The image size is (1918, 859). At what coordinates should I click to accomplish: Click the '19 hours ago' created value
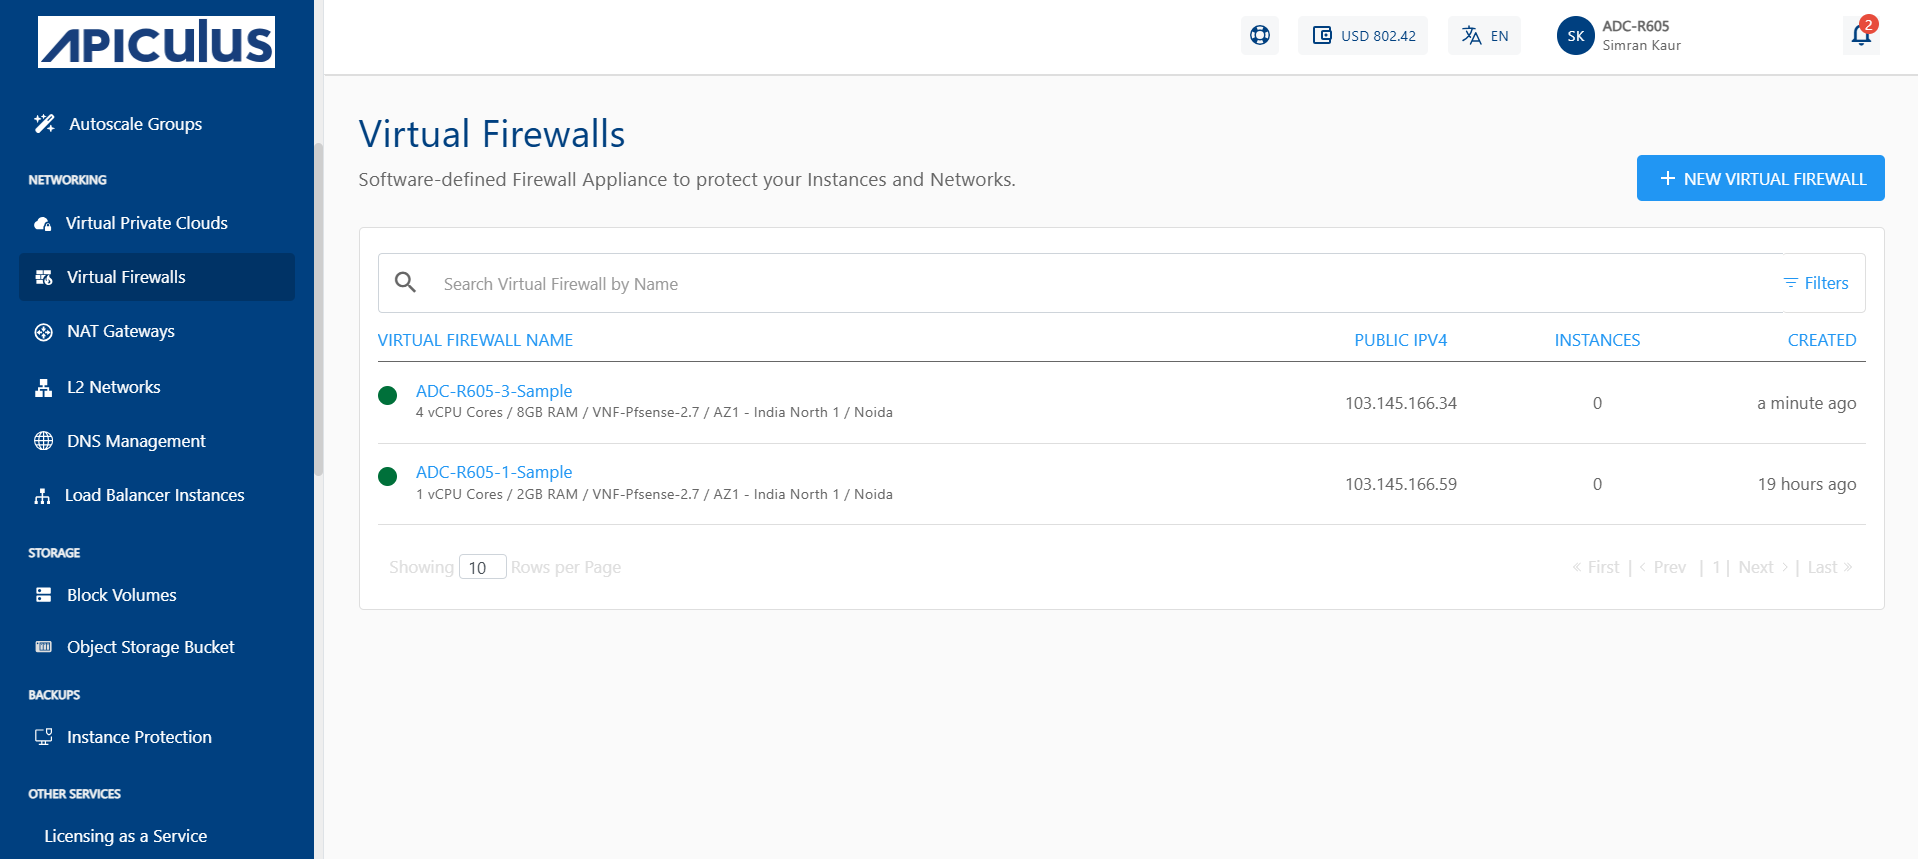(x=1807, y=484)
